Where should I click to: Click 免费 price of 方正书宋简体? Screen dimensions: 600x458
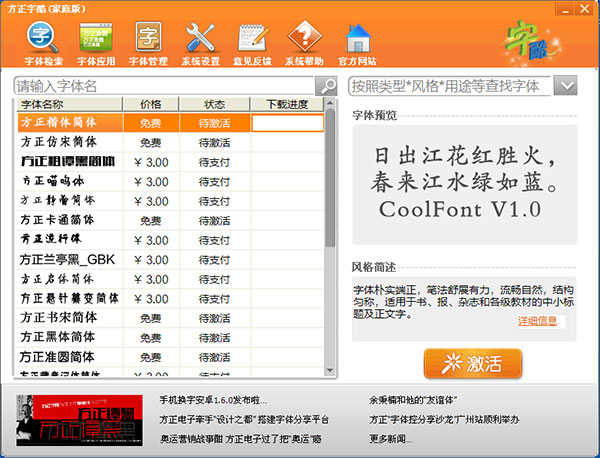150,318
